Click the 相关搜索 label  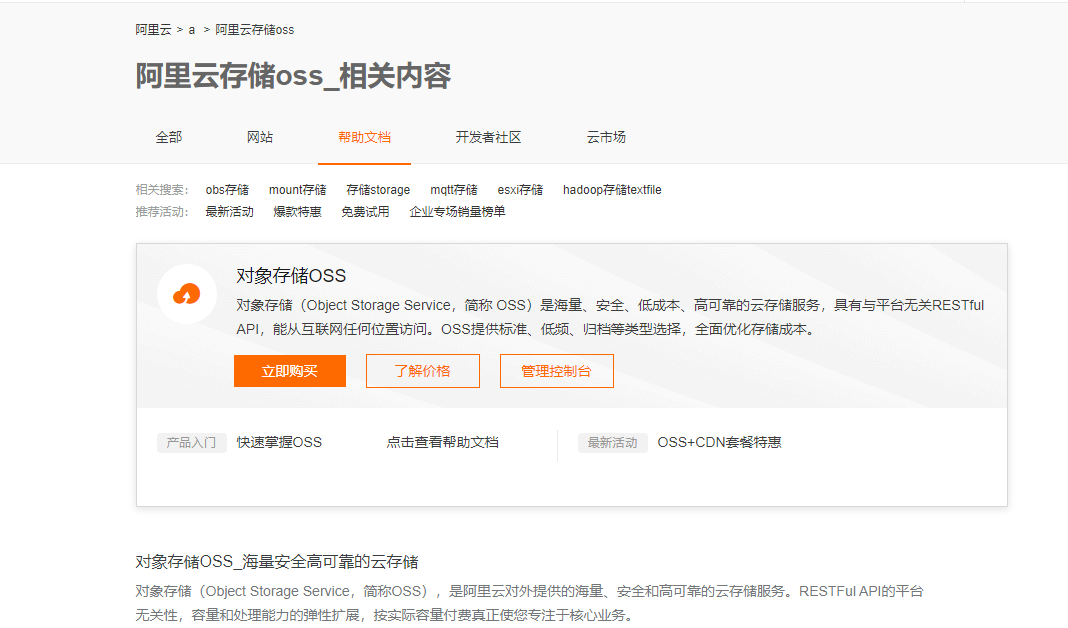tap(161, 189)
